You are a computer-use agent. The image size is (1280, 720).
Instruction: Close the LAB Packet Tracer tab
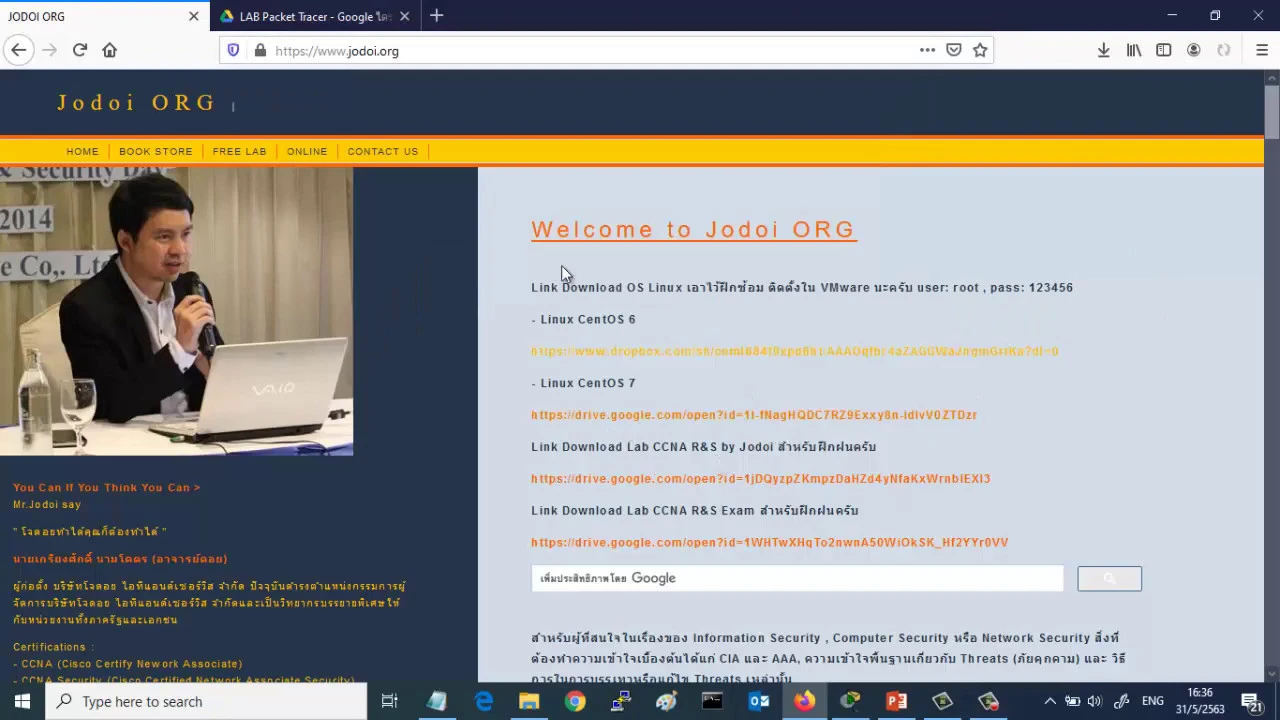click(x=405, y=16)
